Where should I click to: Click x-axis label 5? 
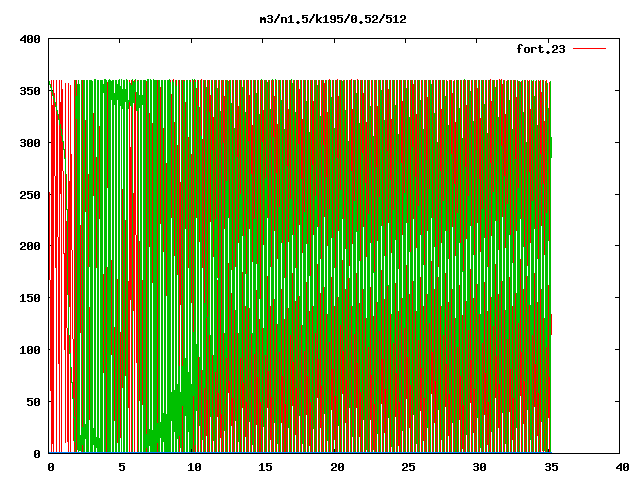coord(122,467)
